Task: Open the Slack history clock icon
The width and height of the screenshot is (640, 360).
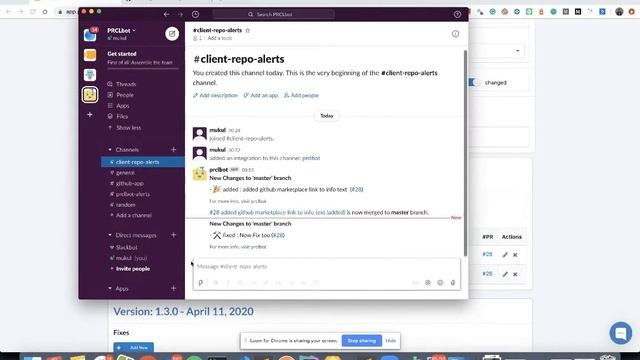Action: click(196, 14)
